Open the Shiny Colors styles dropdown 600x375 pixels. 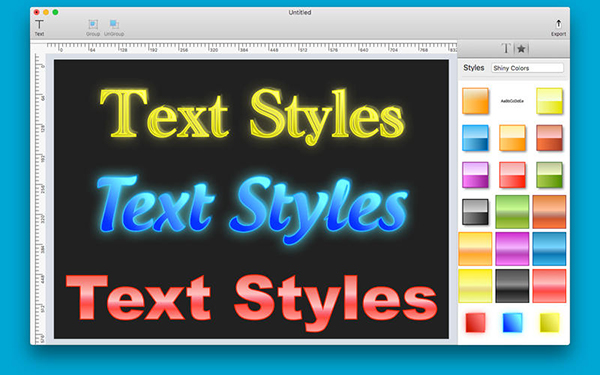527,68
